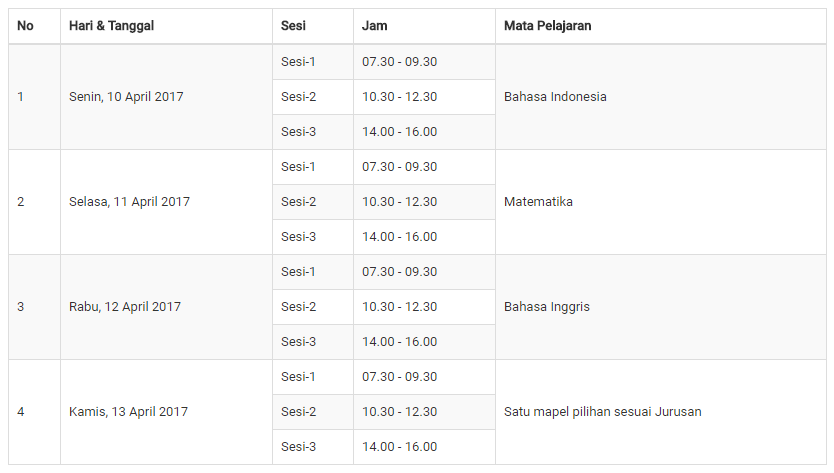834x473 pixels.
Task: Click row number 1 cell
Action: 35,97
